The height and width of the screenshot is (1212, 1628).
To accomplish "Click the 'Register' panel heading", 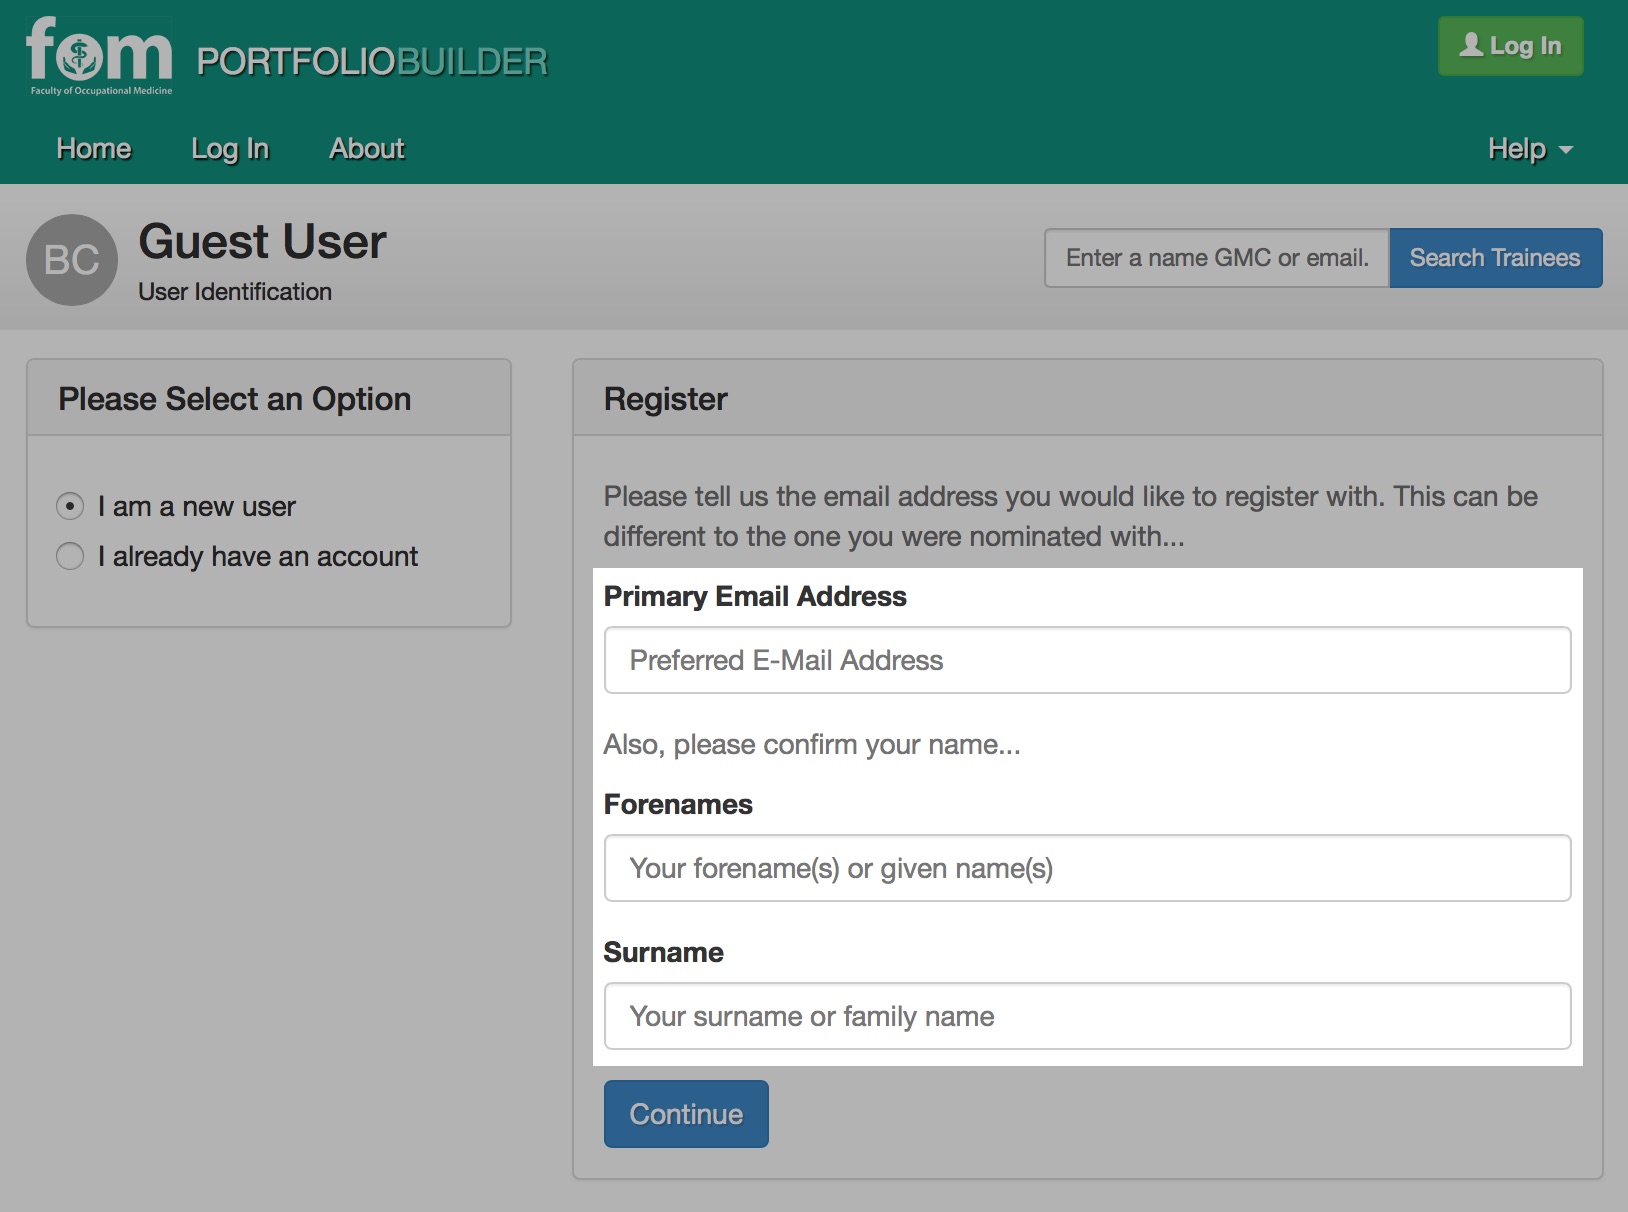I will tap(666, 399).
